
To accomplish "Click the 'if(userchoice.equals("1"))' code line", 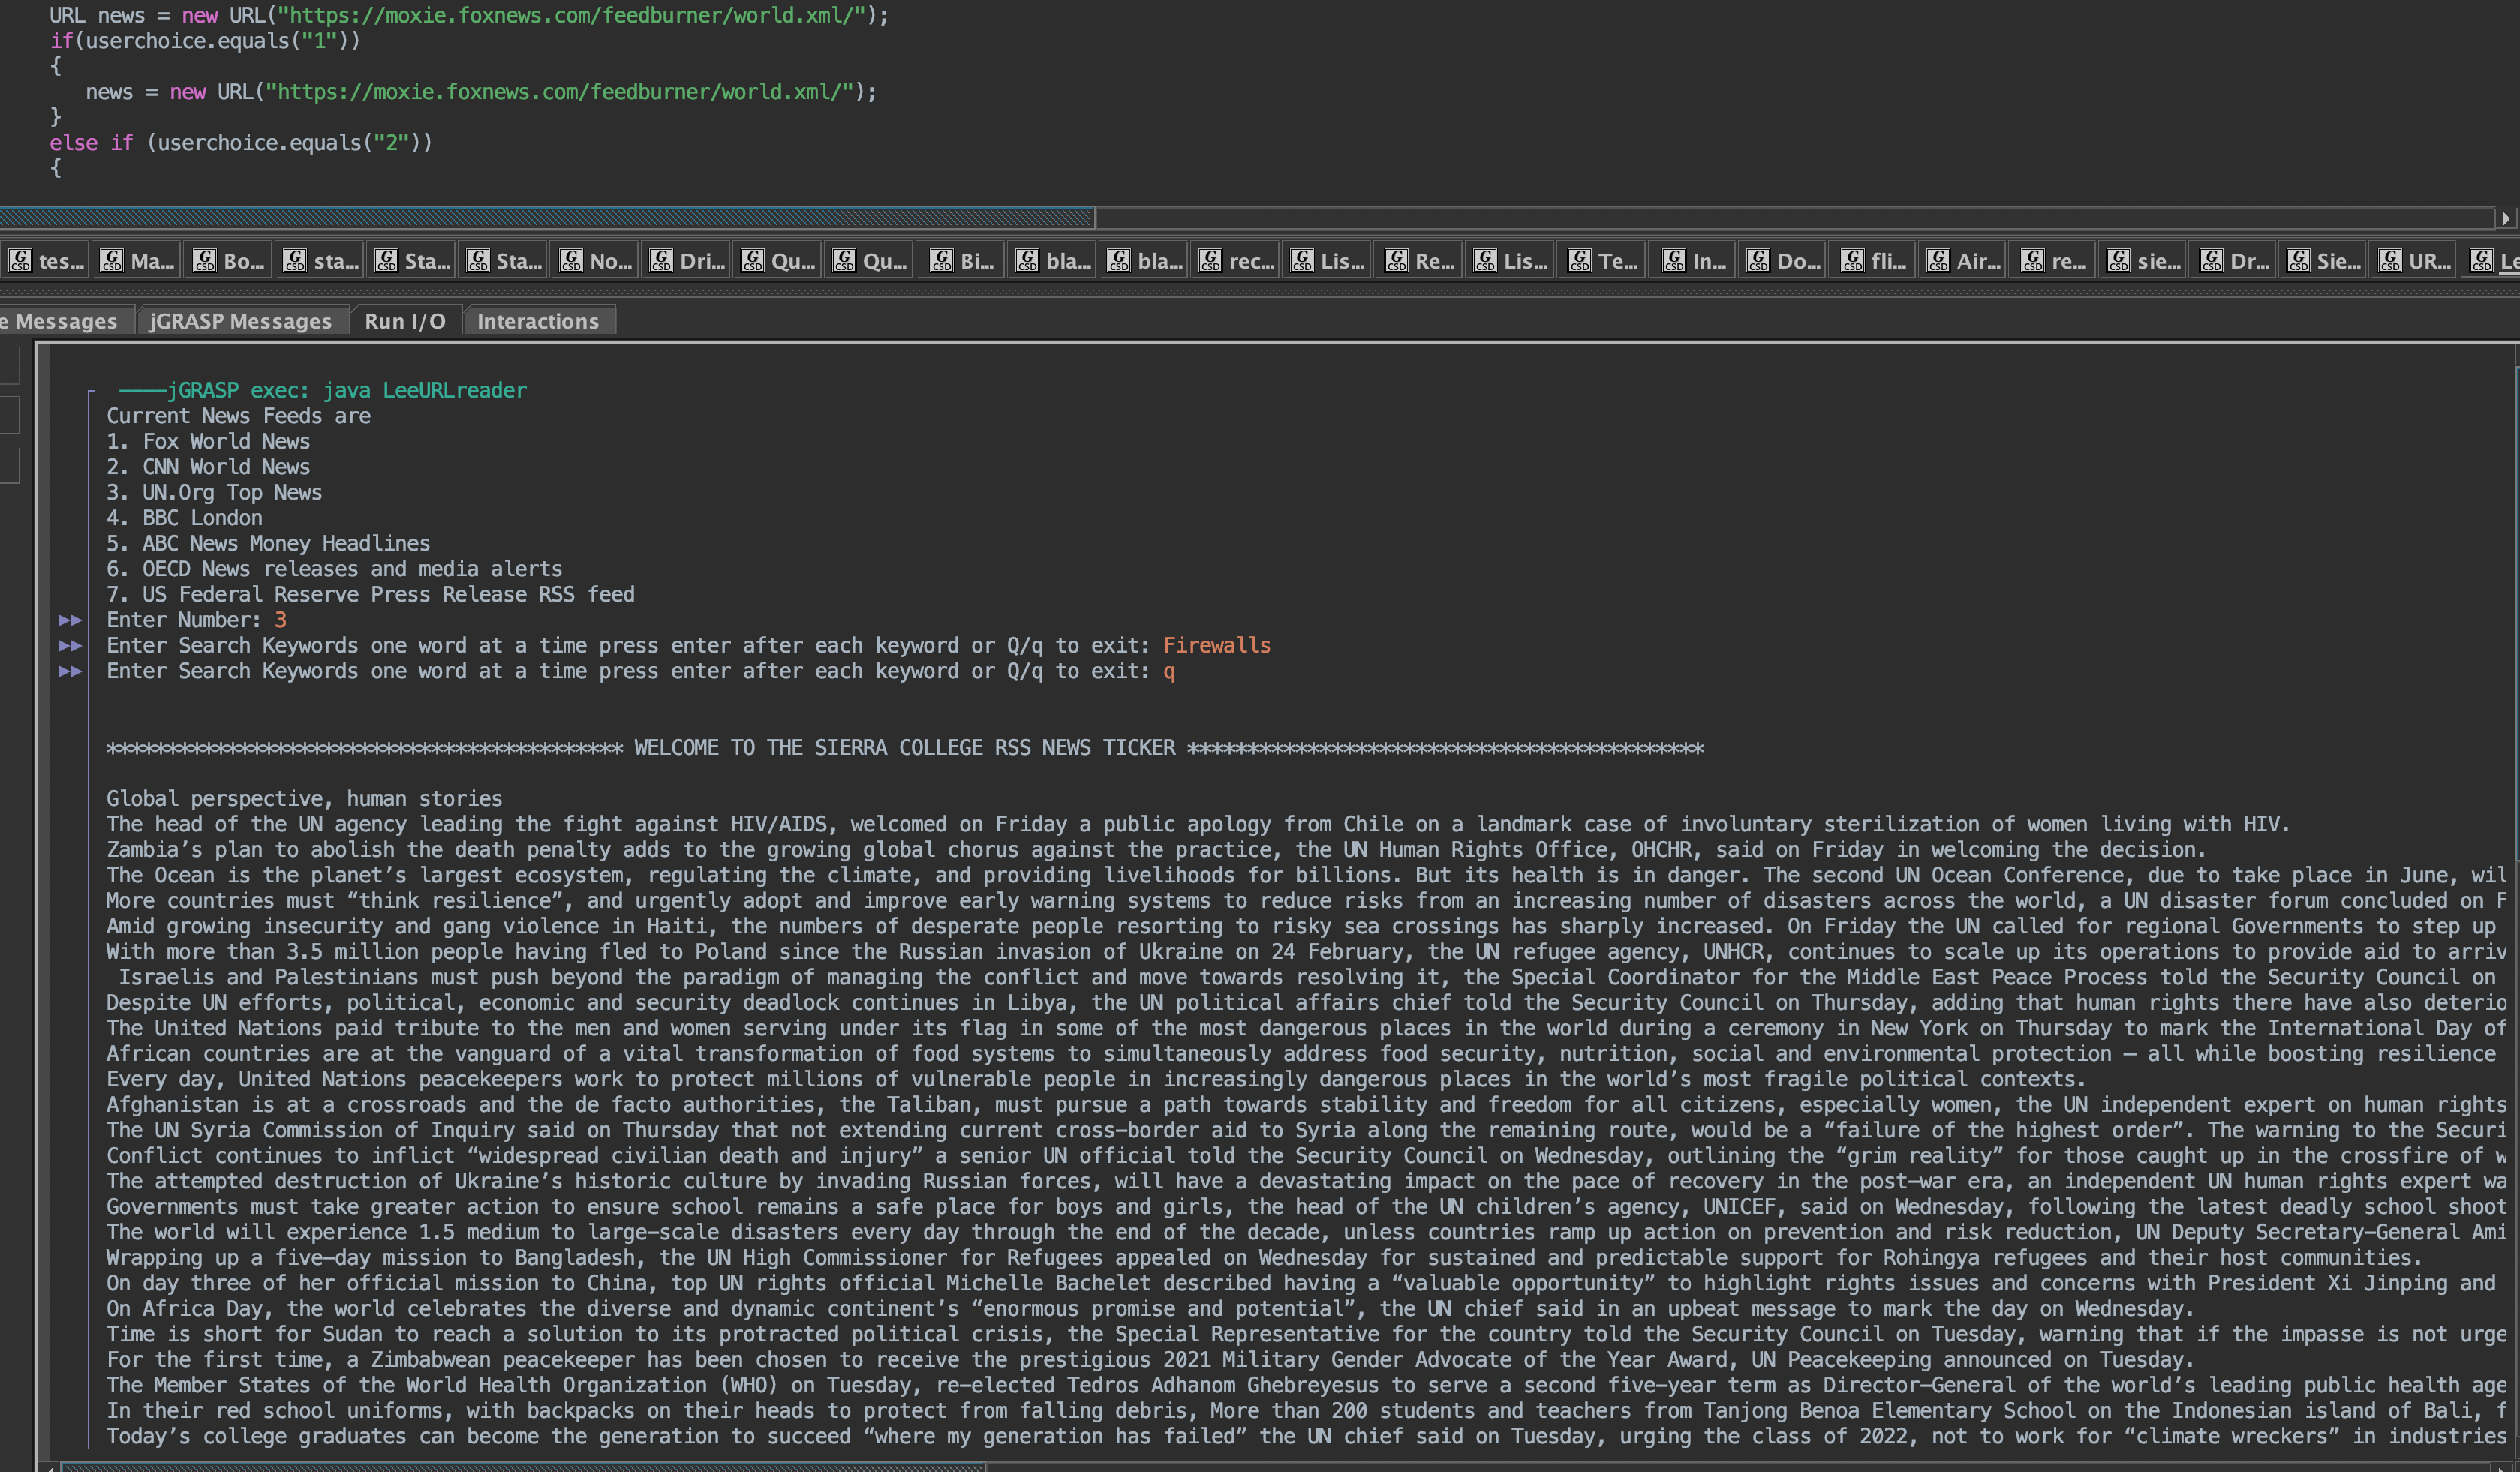I will [x=205, y=41].
